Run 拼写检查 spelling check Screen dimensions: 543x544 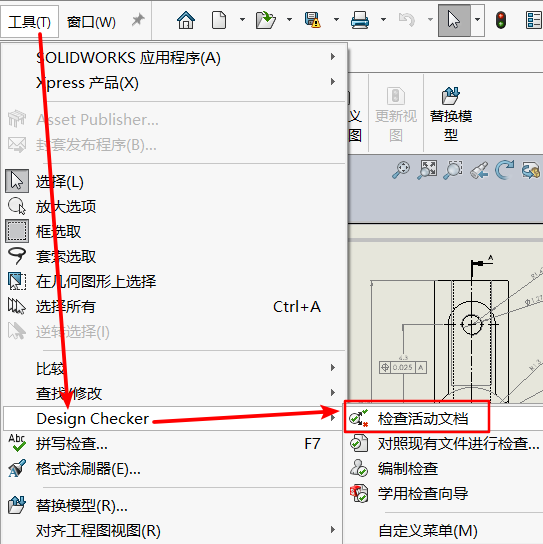(x=174, y=444)
